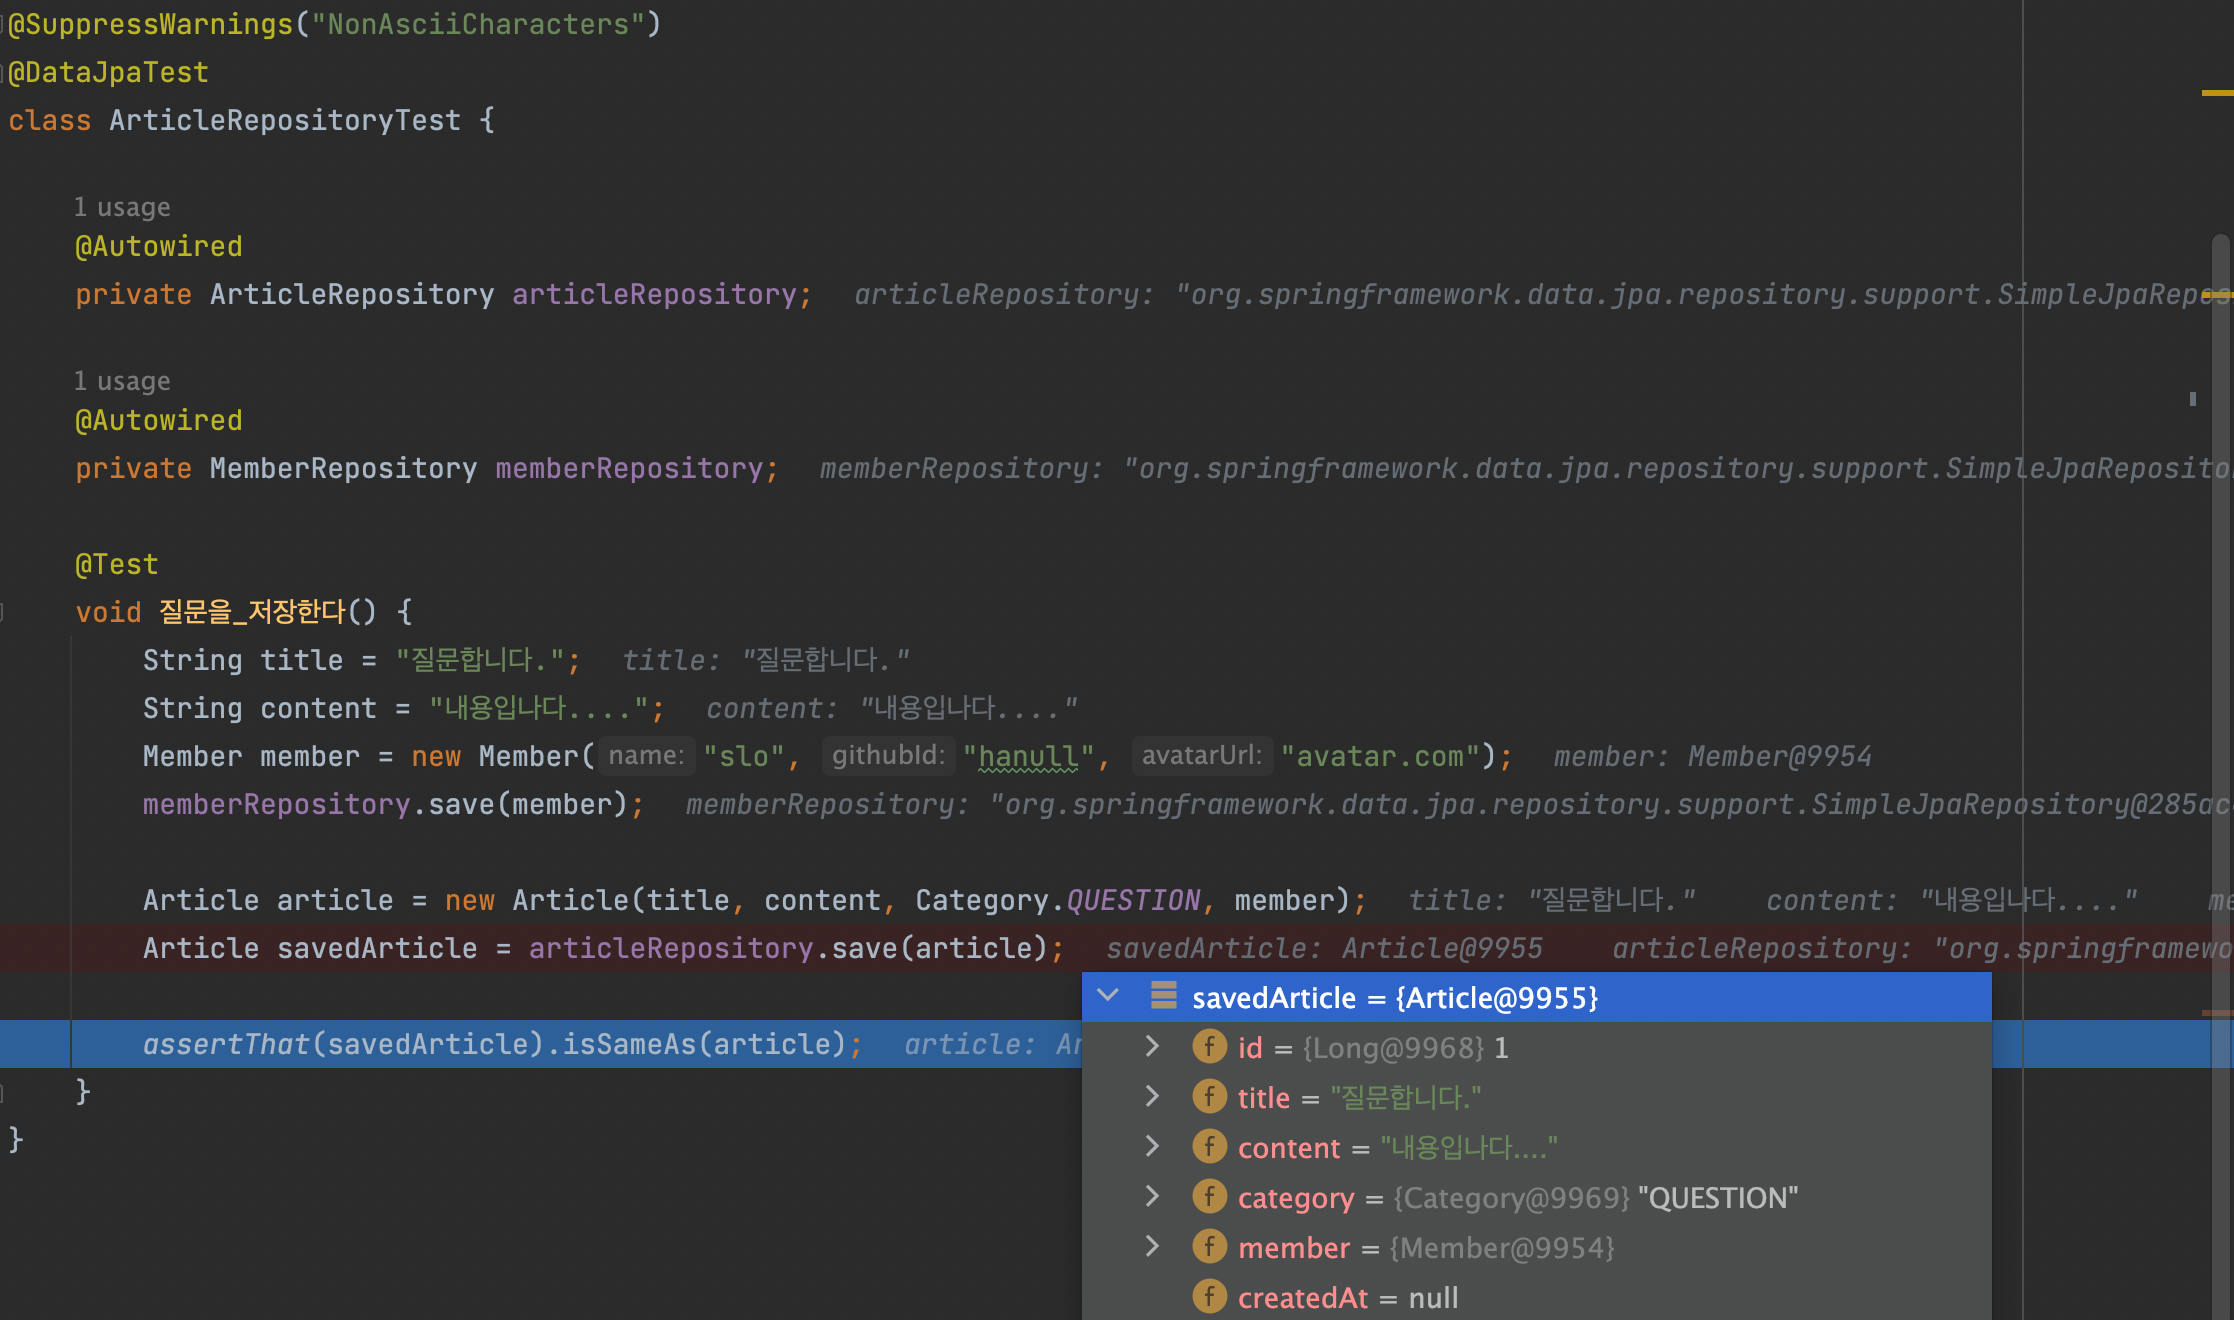Click the yellow warning stripe in error gutter
Image resolution: width=2234 pixels, height=1320 pixels.
(2216, 93)
